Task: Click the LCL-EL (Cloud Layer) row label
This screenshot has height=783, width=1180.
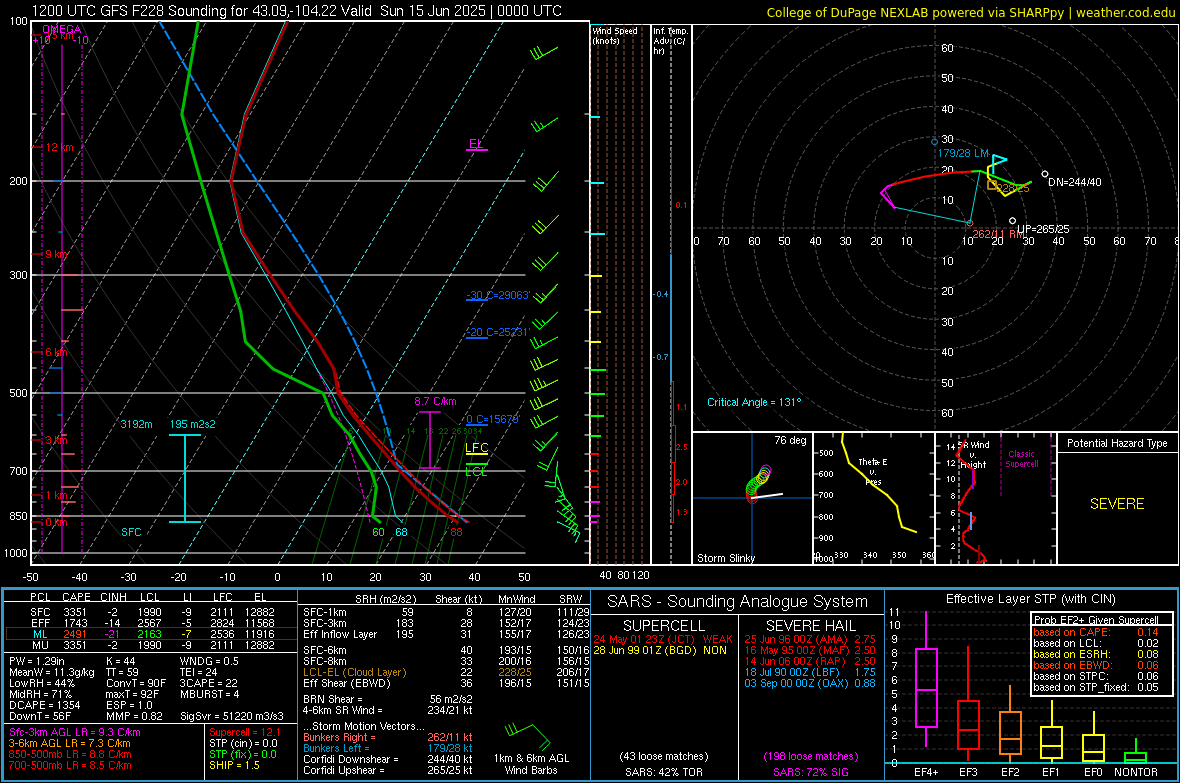Action: coord(354,672)
